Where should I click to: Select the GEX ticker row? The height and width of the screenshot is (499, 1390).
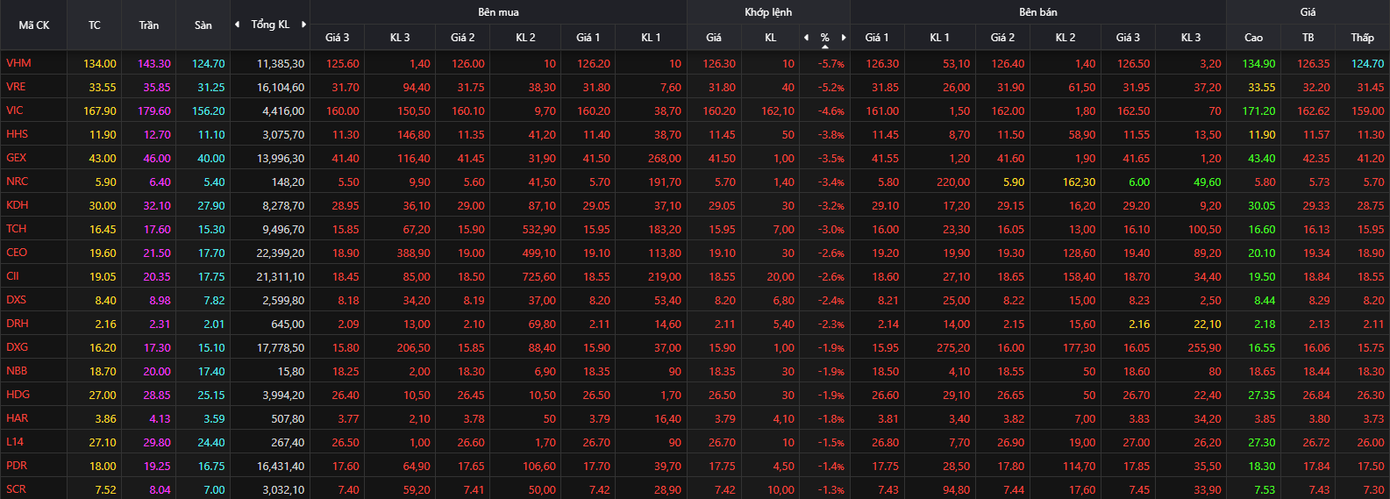pos(16,157)
